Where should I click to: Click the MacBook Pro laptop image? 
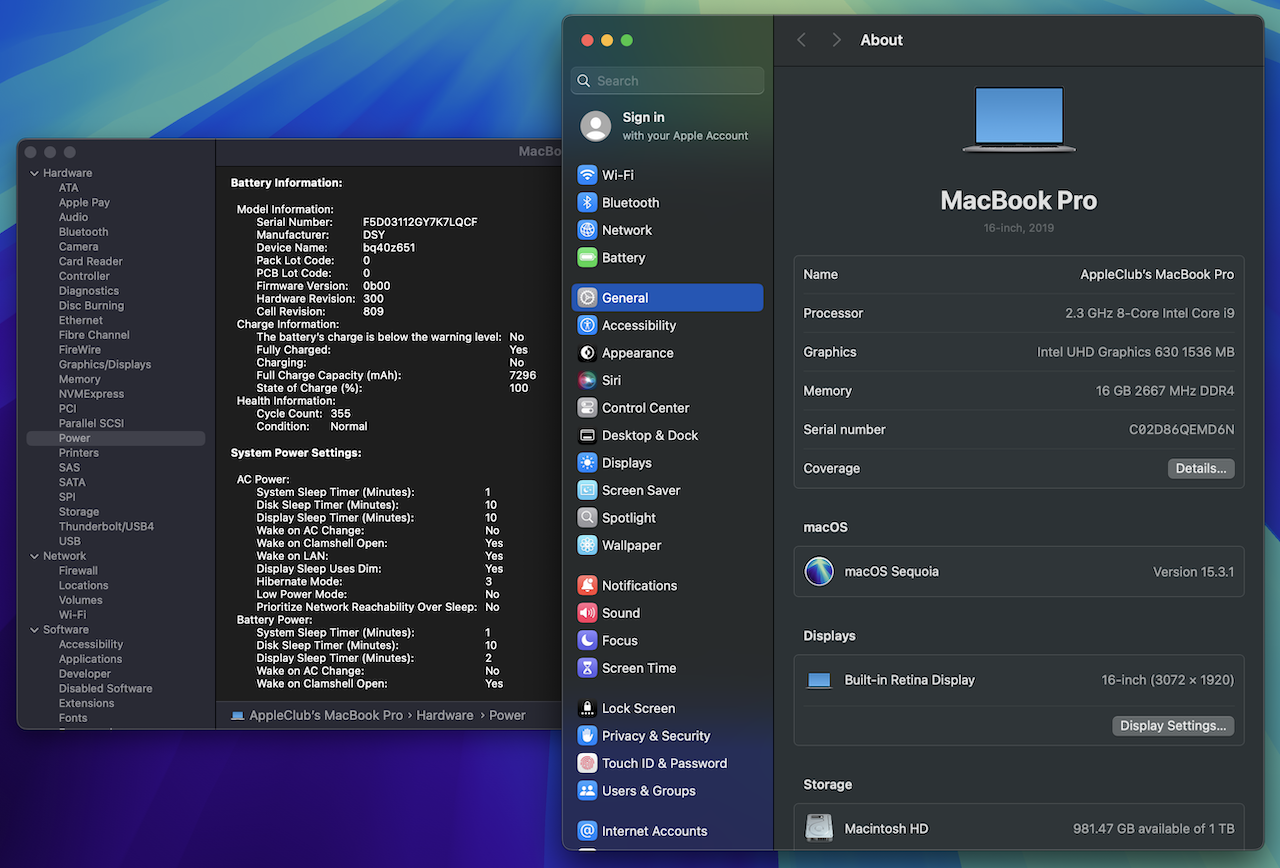coord(1019,119)
